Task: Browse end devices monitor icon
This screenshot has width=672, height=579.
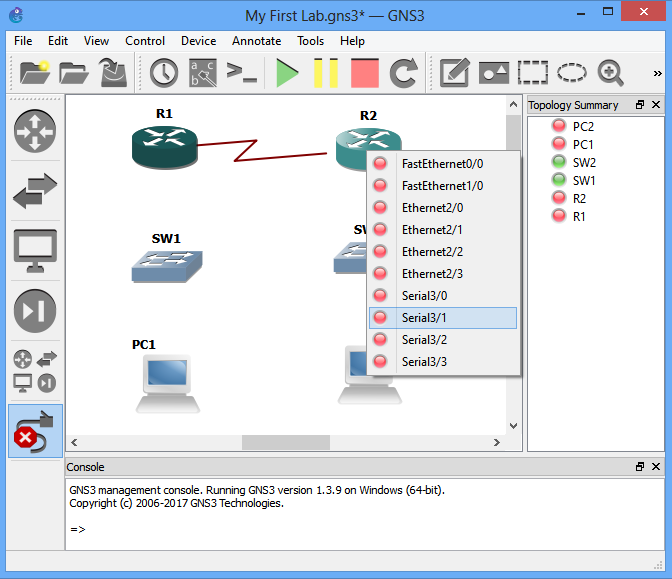Action: tap(35, 251)
